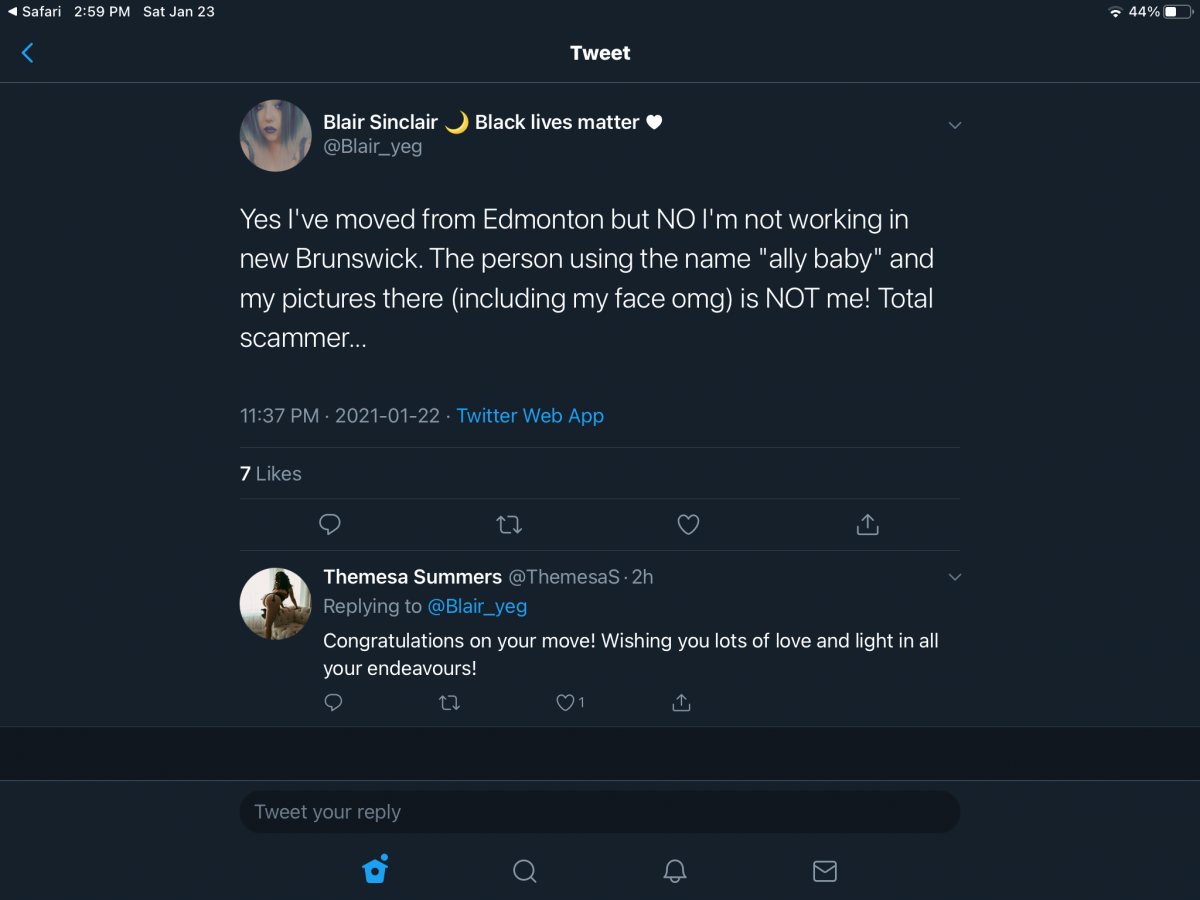Open Blair Sinclair's profile picture
This screenshot has height=900, width=1200.
click(276, 136)
